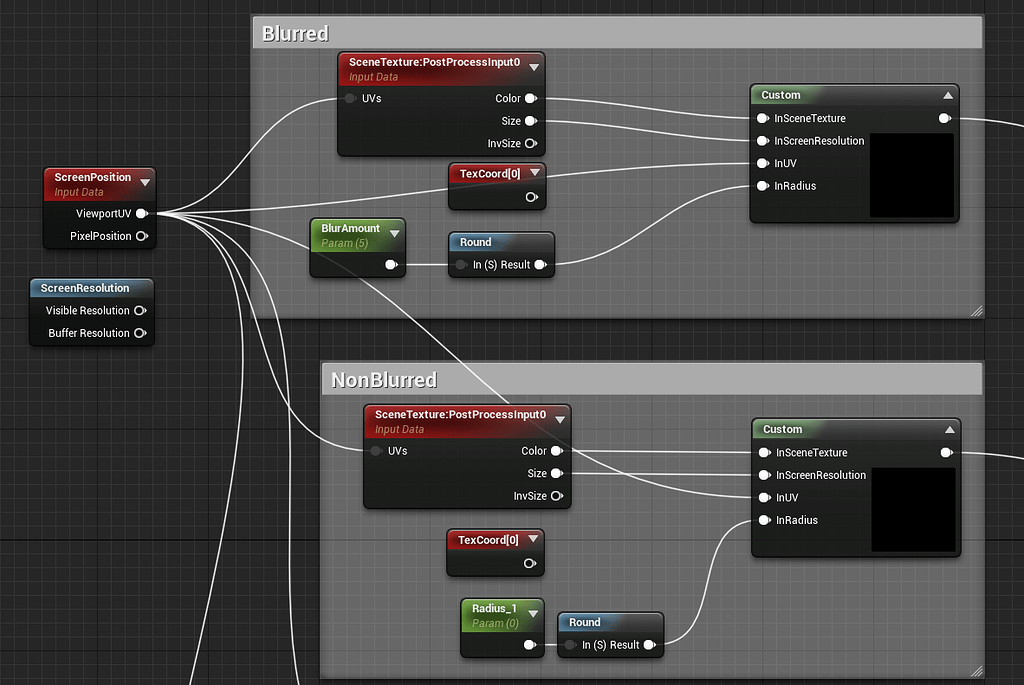The height and width of the screenshot is (685, 1024).
Task: Click the Color output pin on Blurred SceneTexture node
Action: tap(531, 98)
